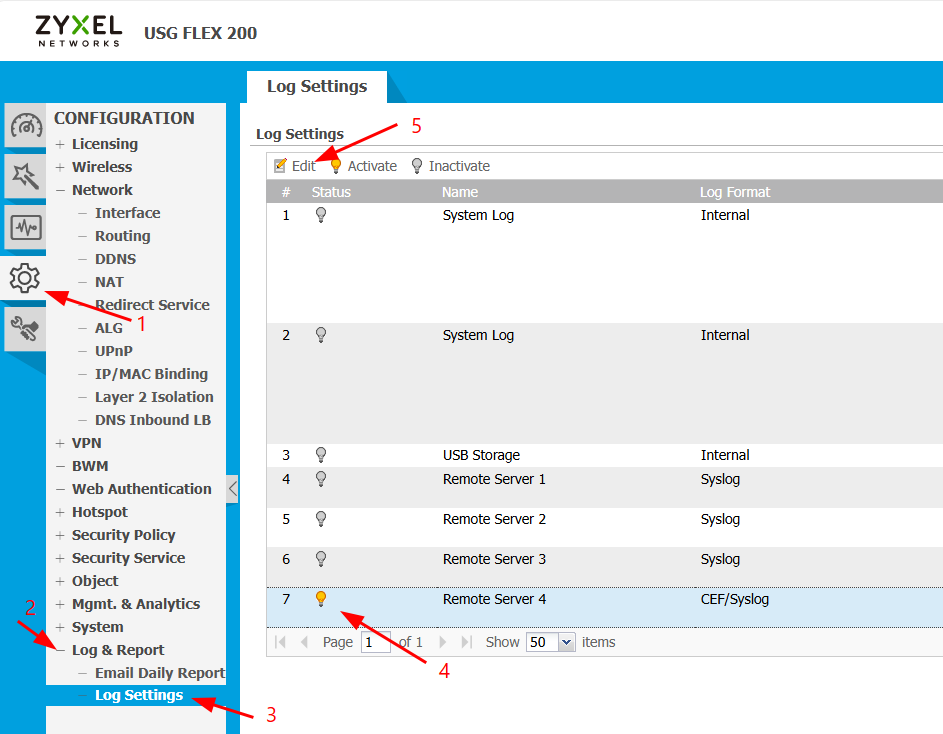The image size is (943, 734).
Task: Collapse the sidebar with the panel handle arrow
Action: [x=232, y=489]
